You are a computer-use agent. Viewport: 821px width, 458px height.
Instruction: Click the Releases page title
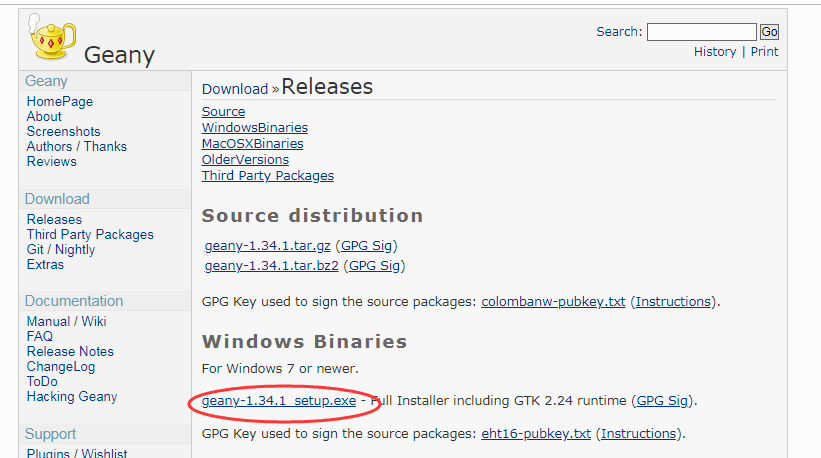(327, 87)
